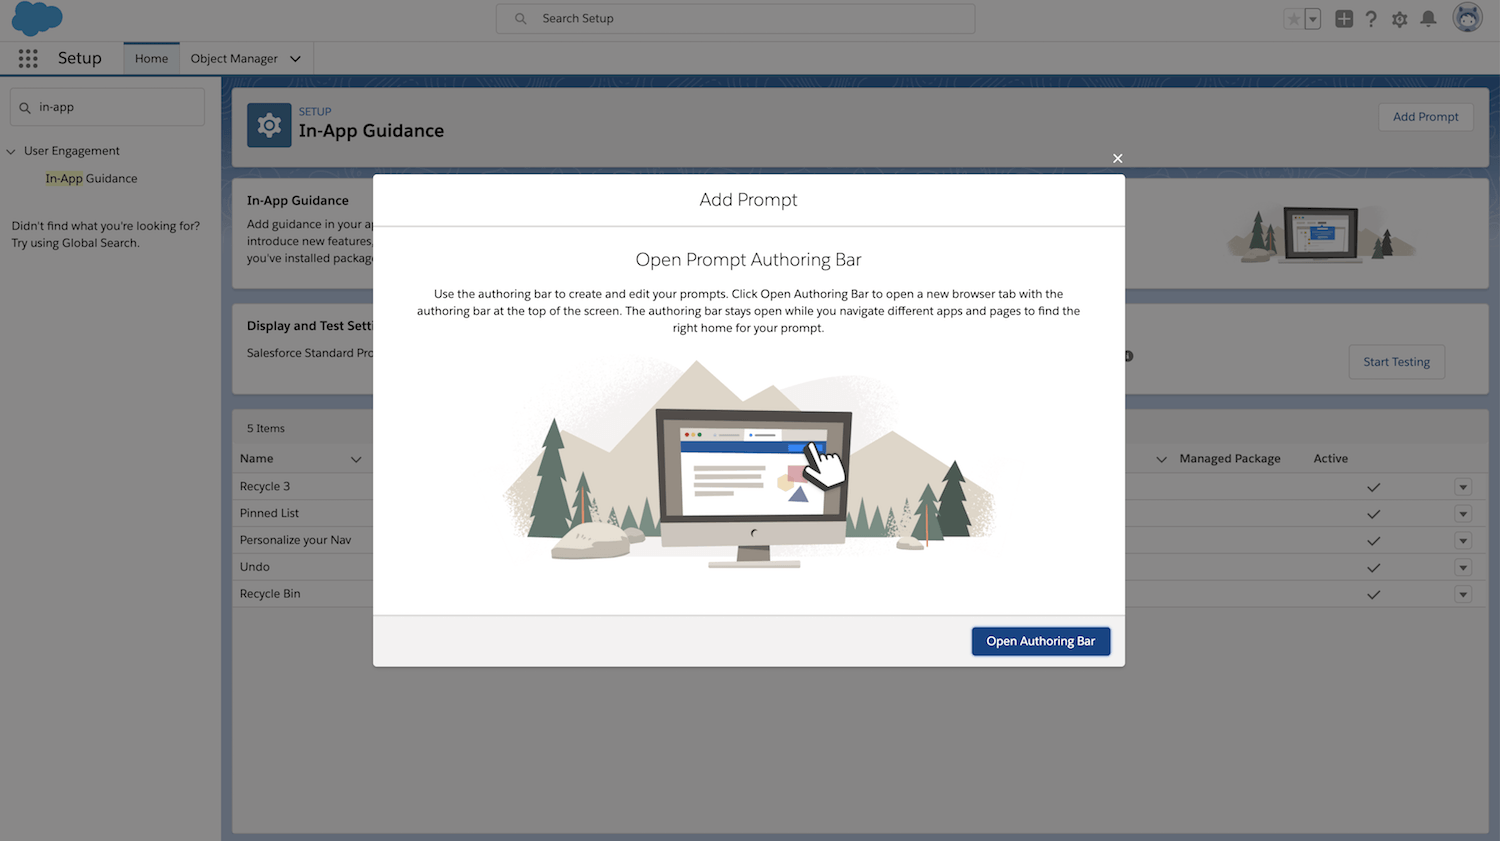Open the global actions plus icon
Screen dimensions: 1500x841
pyautogui.click(x=1344, y=19)
